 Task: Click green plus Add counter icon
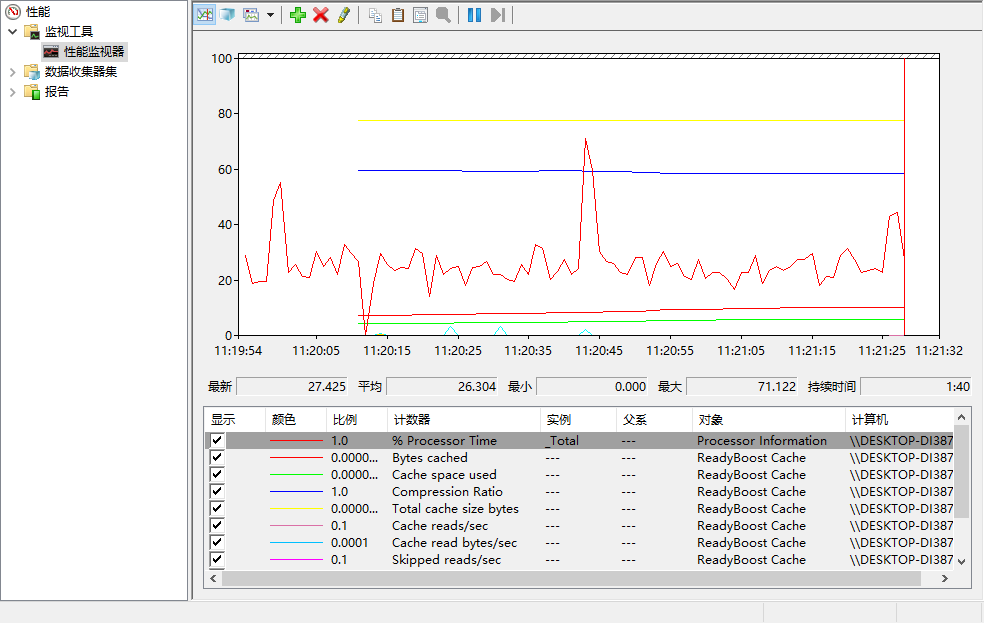pyautogui.click(x=297, y=14)
